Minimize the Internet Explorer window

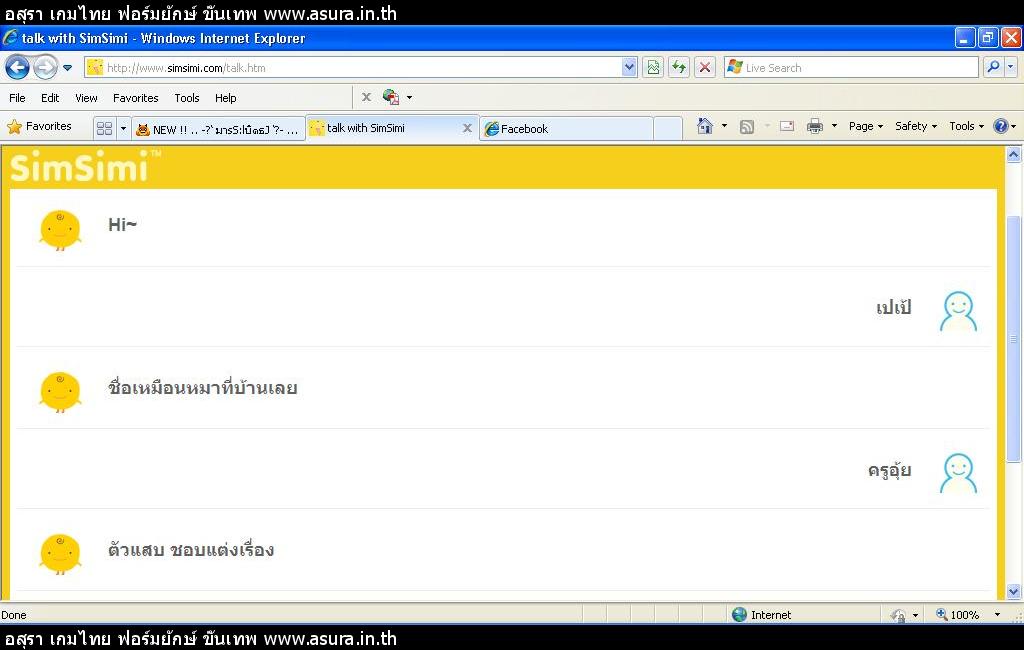click(965, 38)
